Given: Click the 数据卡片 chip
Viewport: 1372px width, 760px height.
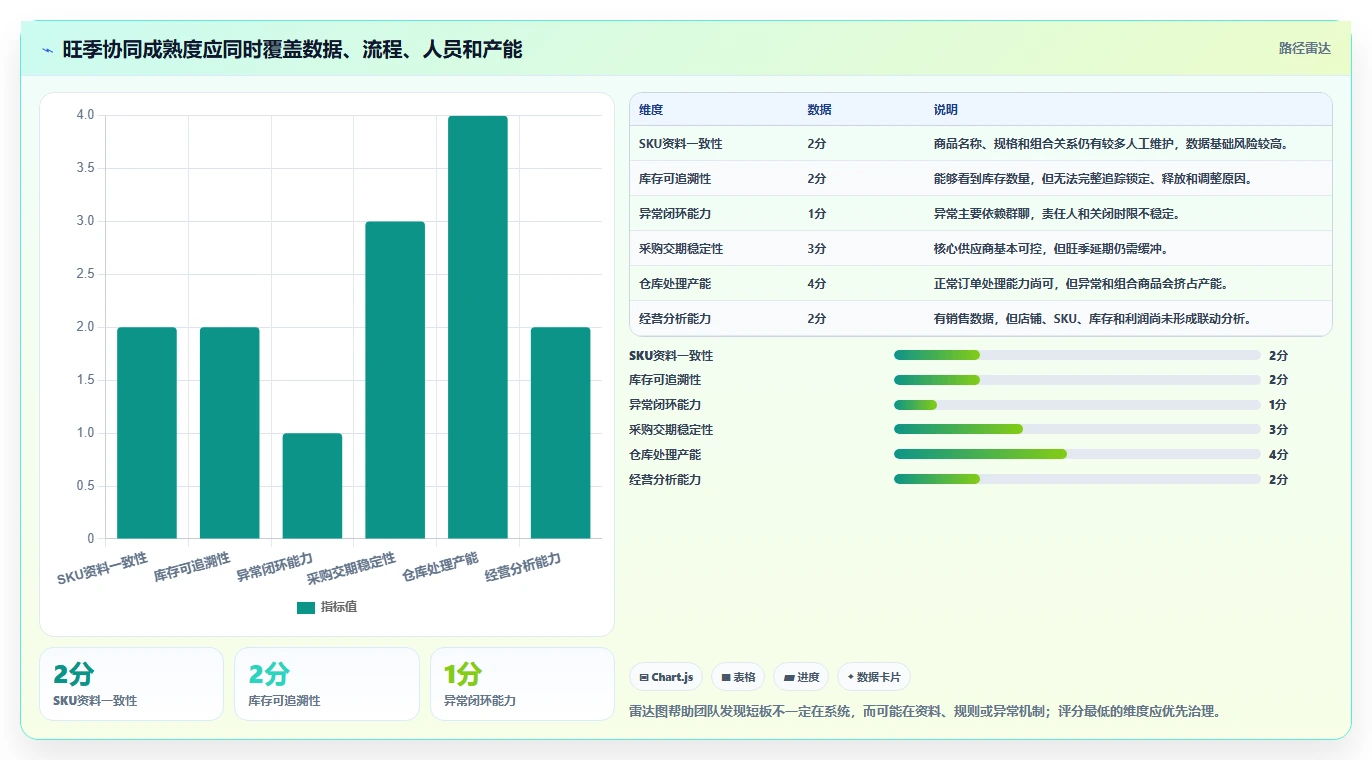Looking at the screenshot, I should click(874, 677).
